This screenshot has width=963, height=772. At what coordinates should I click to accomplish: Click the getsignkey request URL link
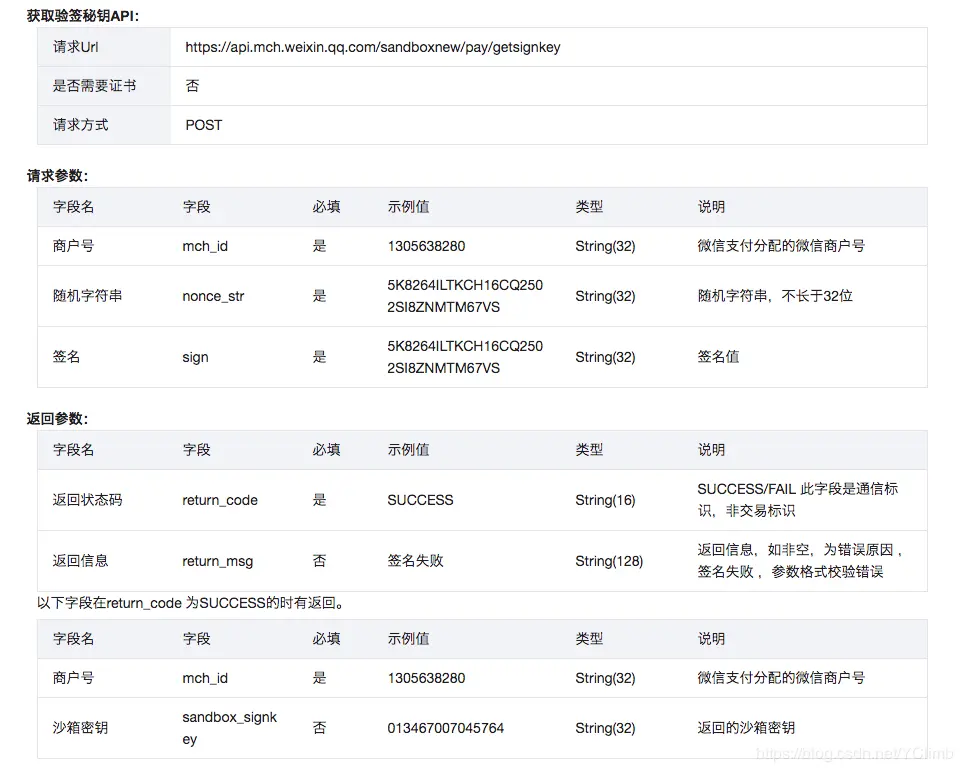tap(371, 47)
